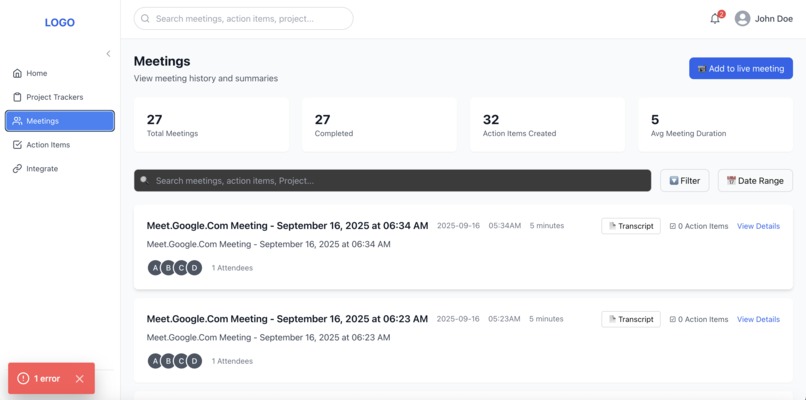Click the user avatar icon
The image size is (806, 400).
[742, 19]
